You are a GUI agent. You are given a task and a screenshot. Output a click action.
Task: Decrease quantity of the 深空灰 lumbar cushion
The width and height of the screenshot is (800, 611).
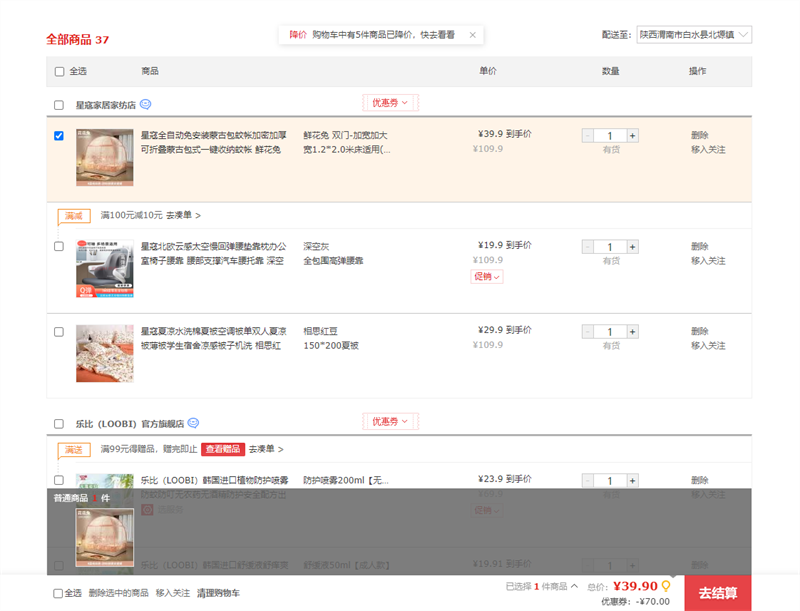pyautogui.click(x=589, y=247)
